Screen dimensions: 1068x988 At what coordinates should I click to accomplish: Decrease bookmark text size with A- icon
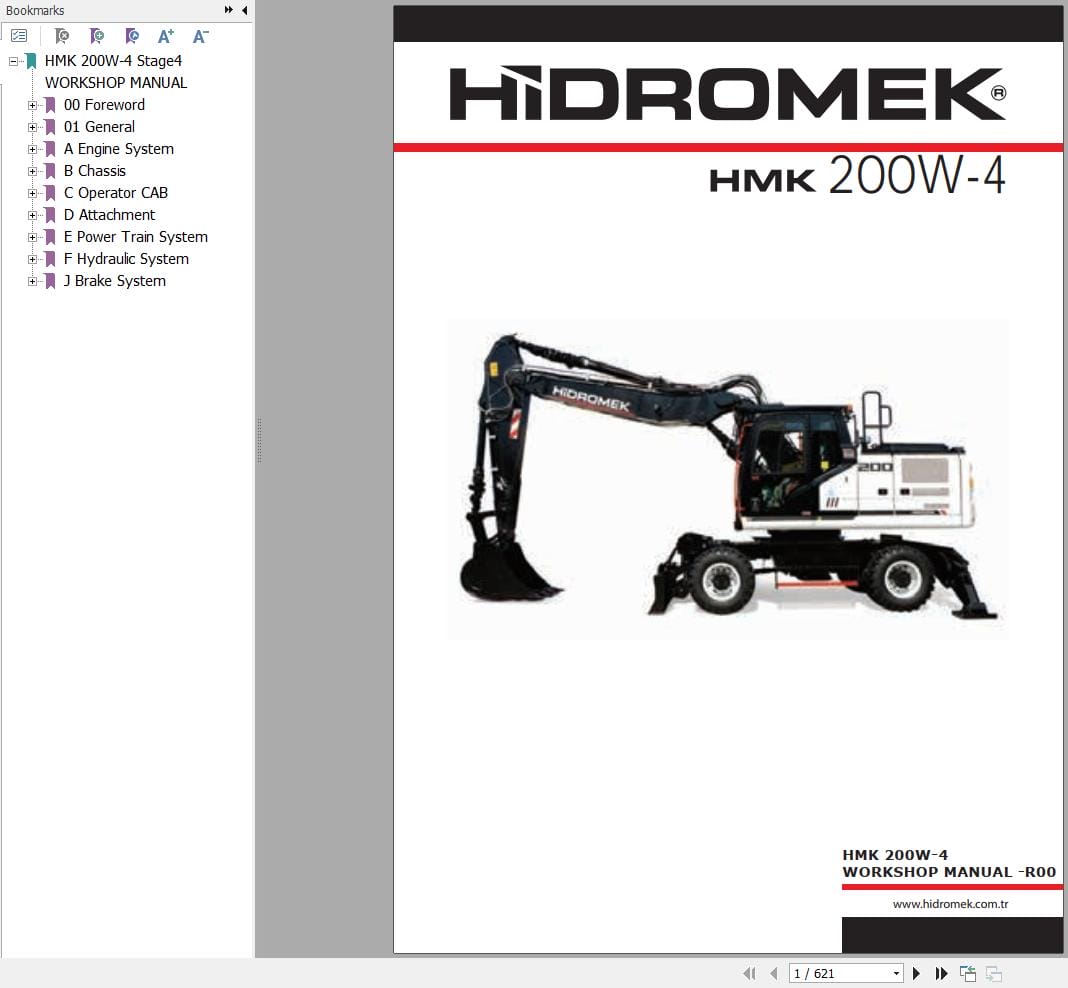200,35
